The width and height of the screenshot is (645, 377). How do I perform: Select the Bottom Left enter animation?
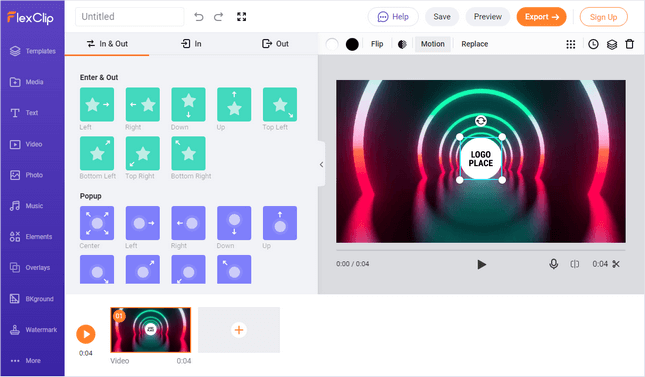point(97,153)
